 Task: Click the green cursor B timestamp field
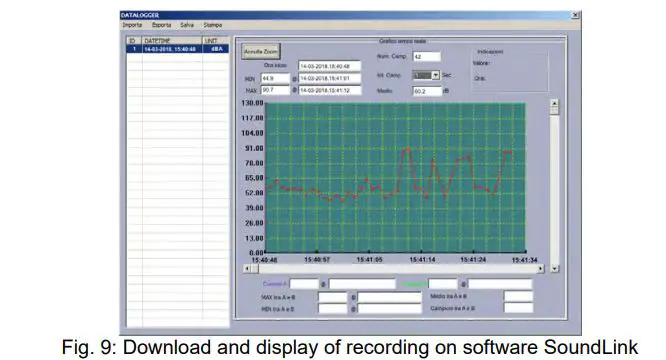[500, 284]
